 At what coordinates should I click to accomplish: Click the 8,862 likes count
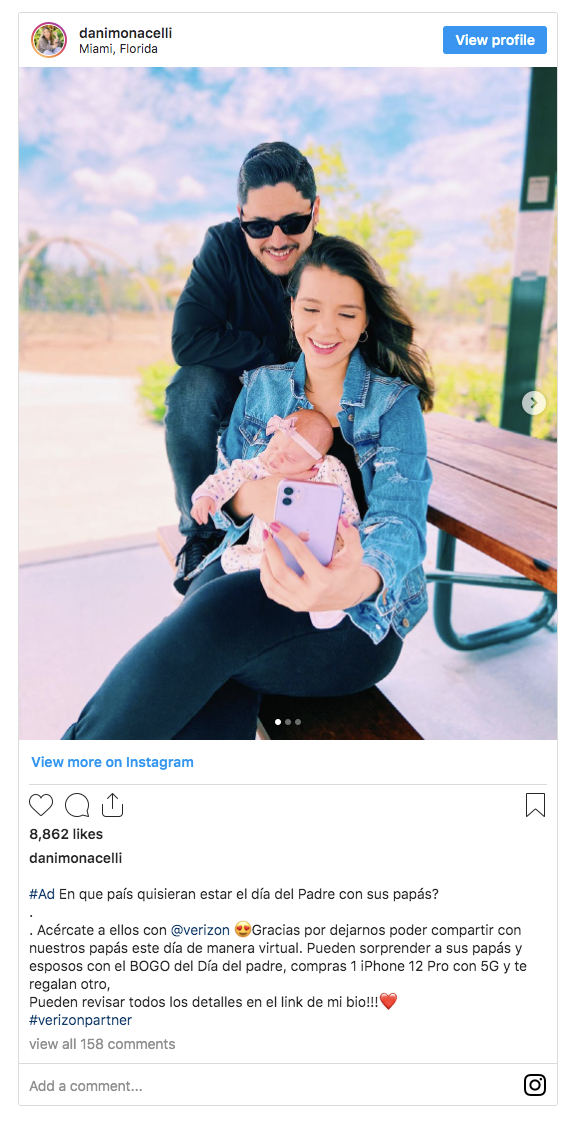click(x=66, y=834)
